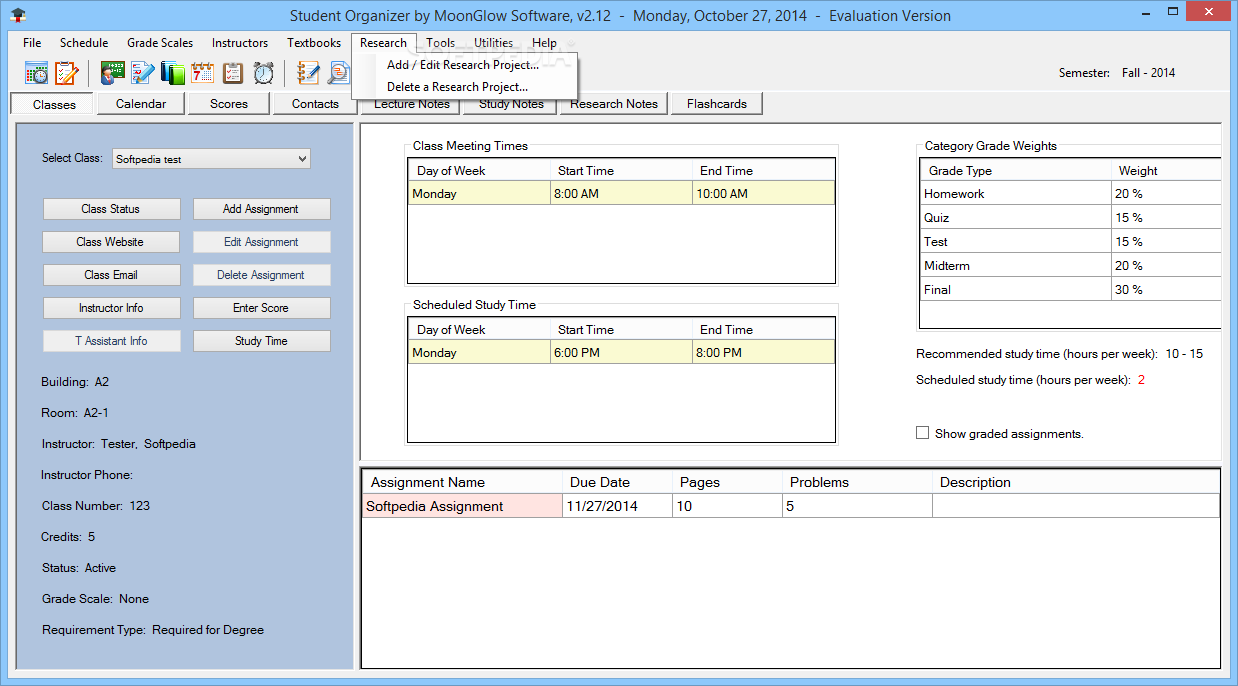Image resolution: width=1238 pixels, height=686 pixels.
Task: Click the Study Time button
Action: tap(261, 341)
